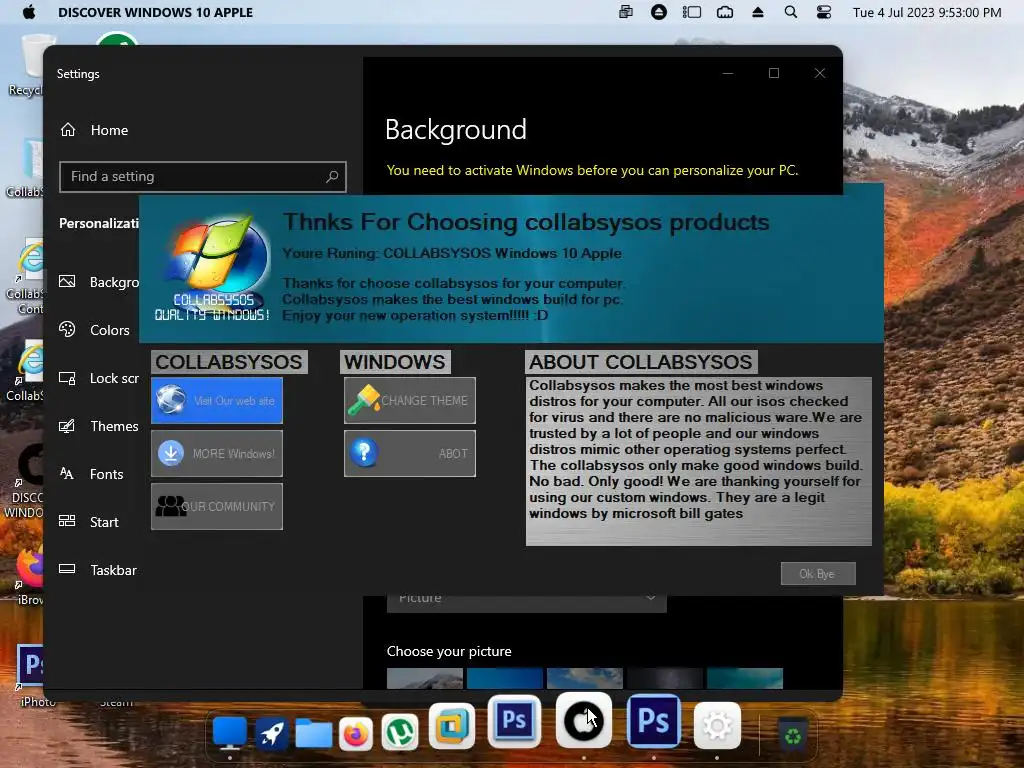Dismiss the dialog with Ok Bye

click(818, 573)
